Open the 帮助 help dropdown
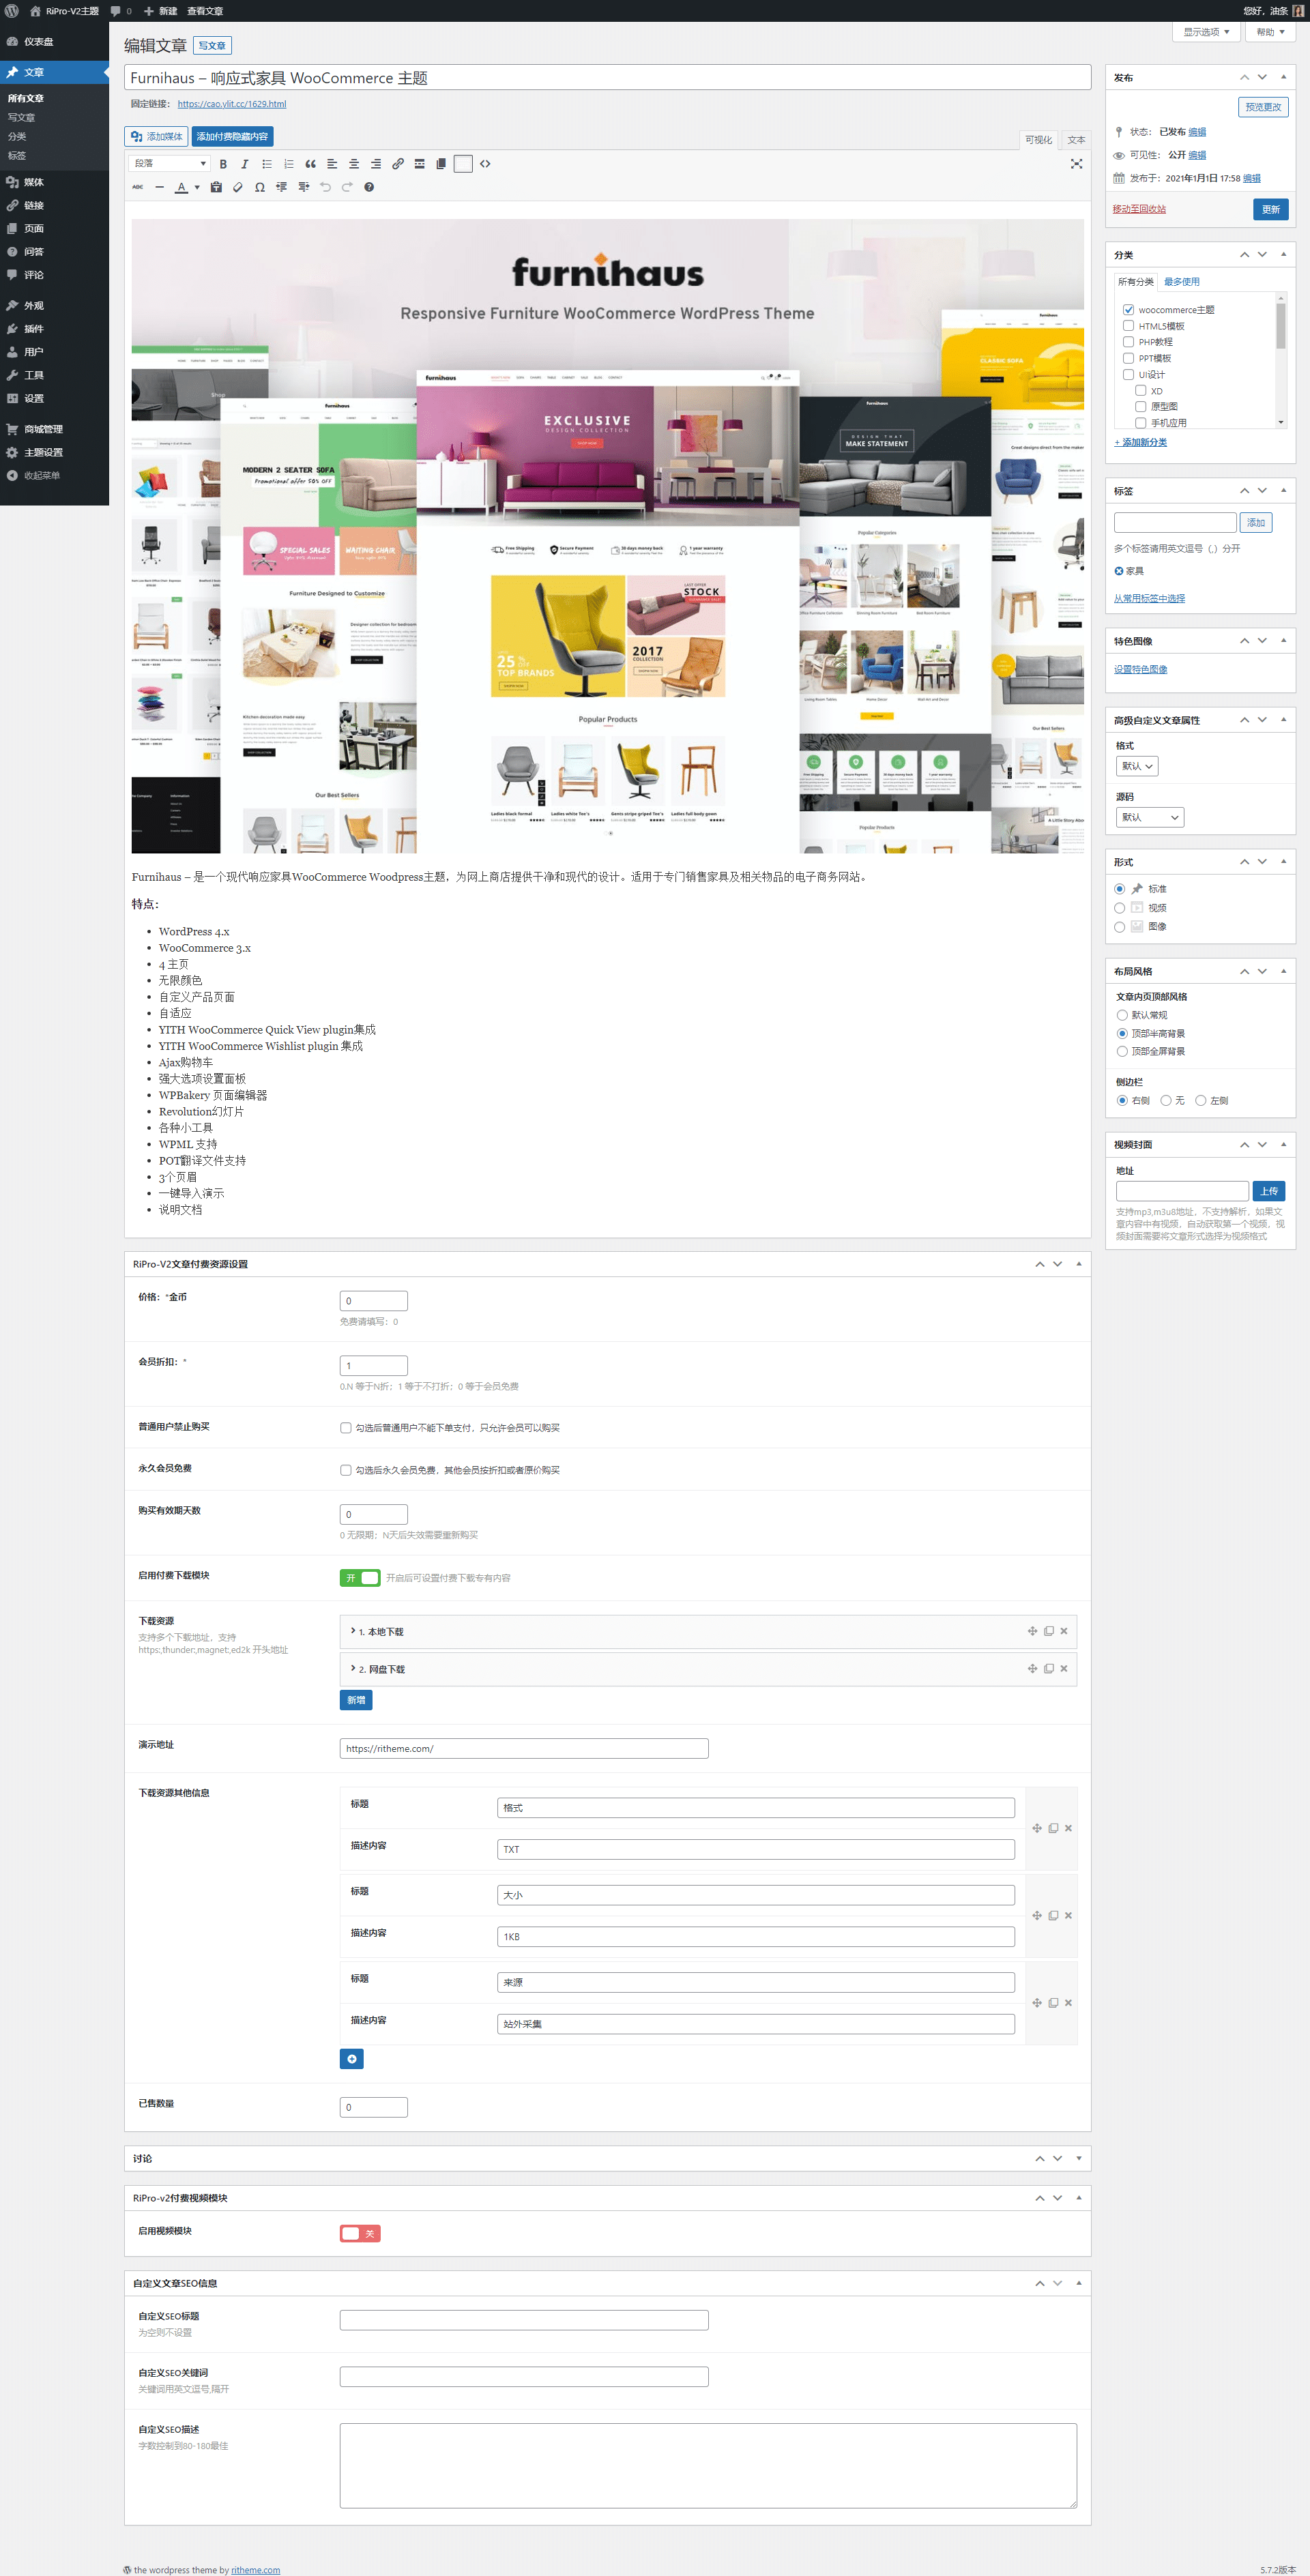 (x=1270, y=32)
